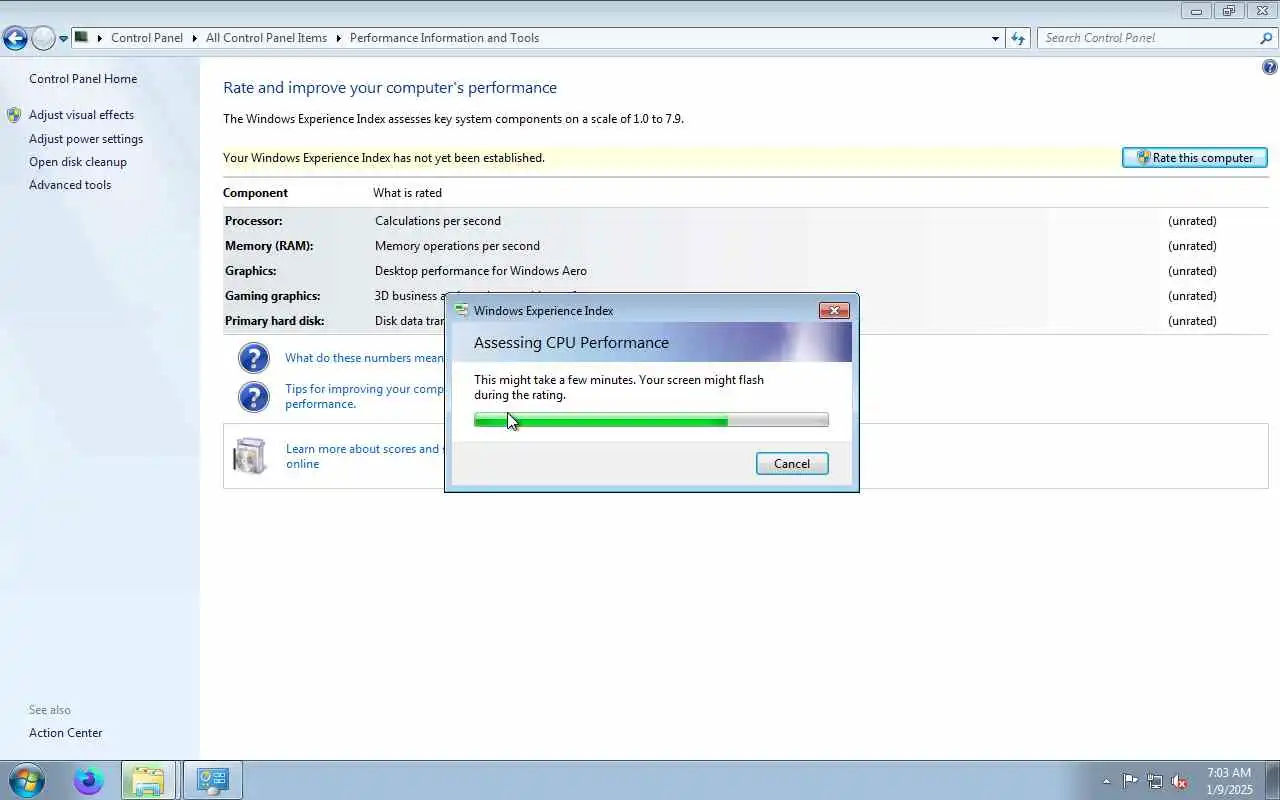Screen dimensions: 1280x800
Task: Open Advanced tools
Action: [x=70, y=185]
